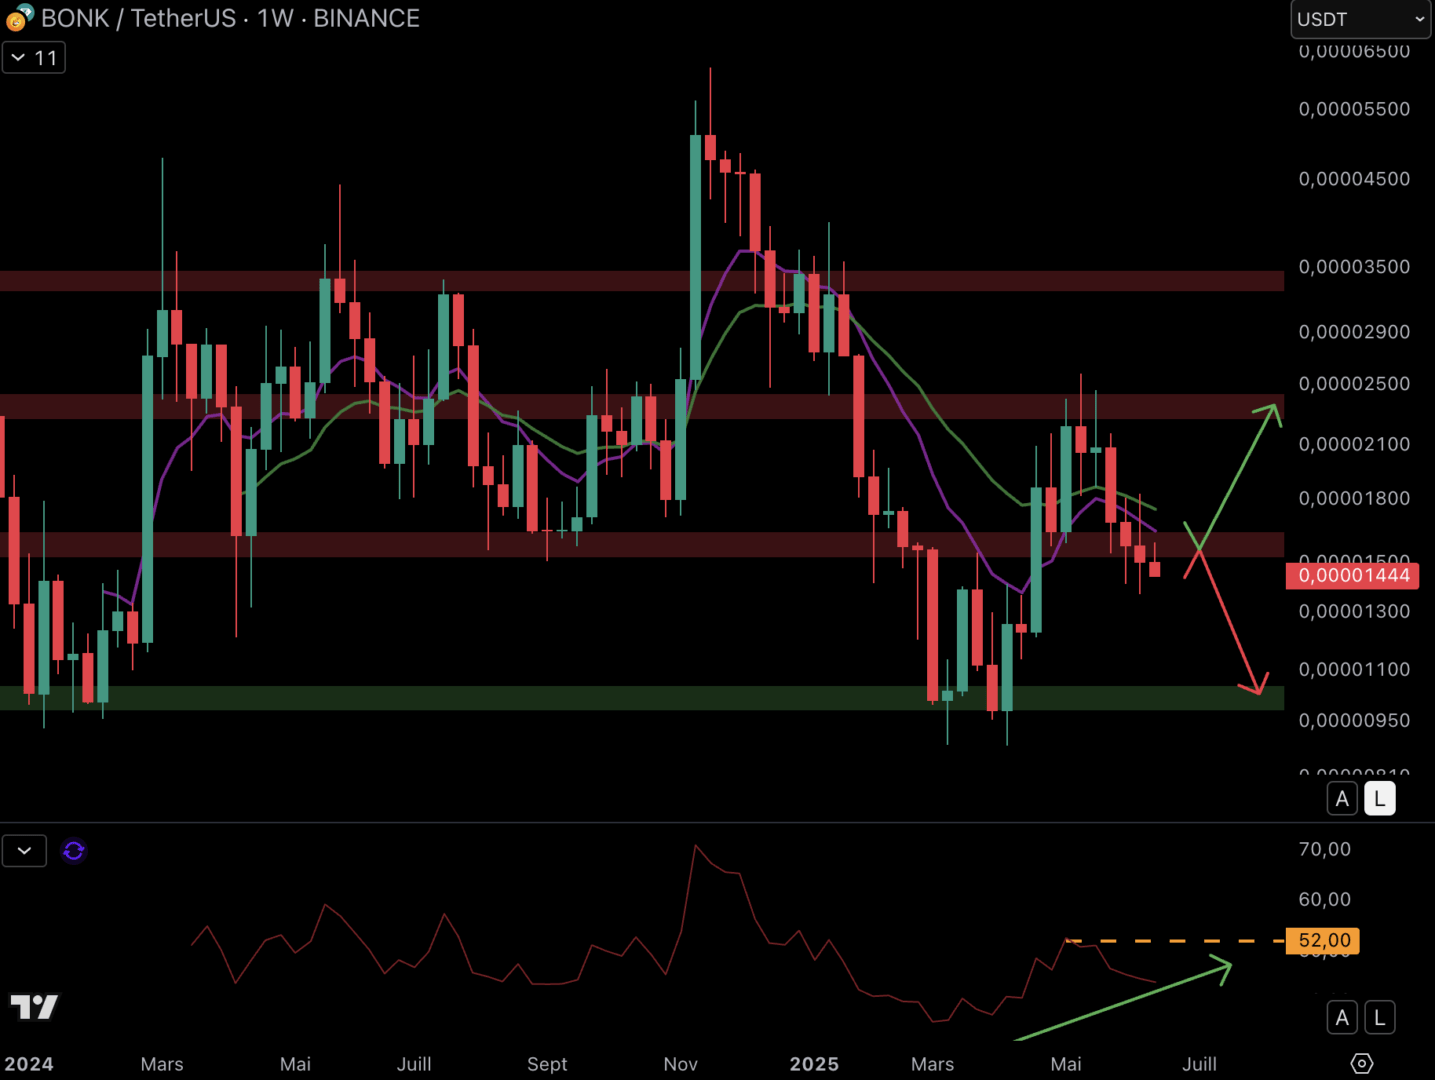Select the orange dashed RSI horizontal line
The height and width of the screenshot is (1080, 1435).
(x=1175, y=941)
